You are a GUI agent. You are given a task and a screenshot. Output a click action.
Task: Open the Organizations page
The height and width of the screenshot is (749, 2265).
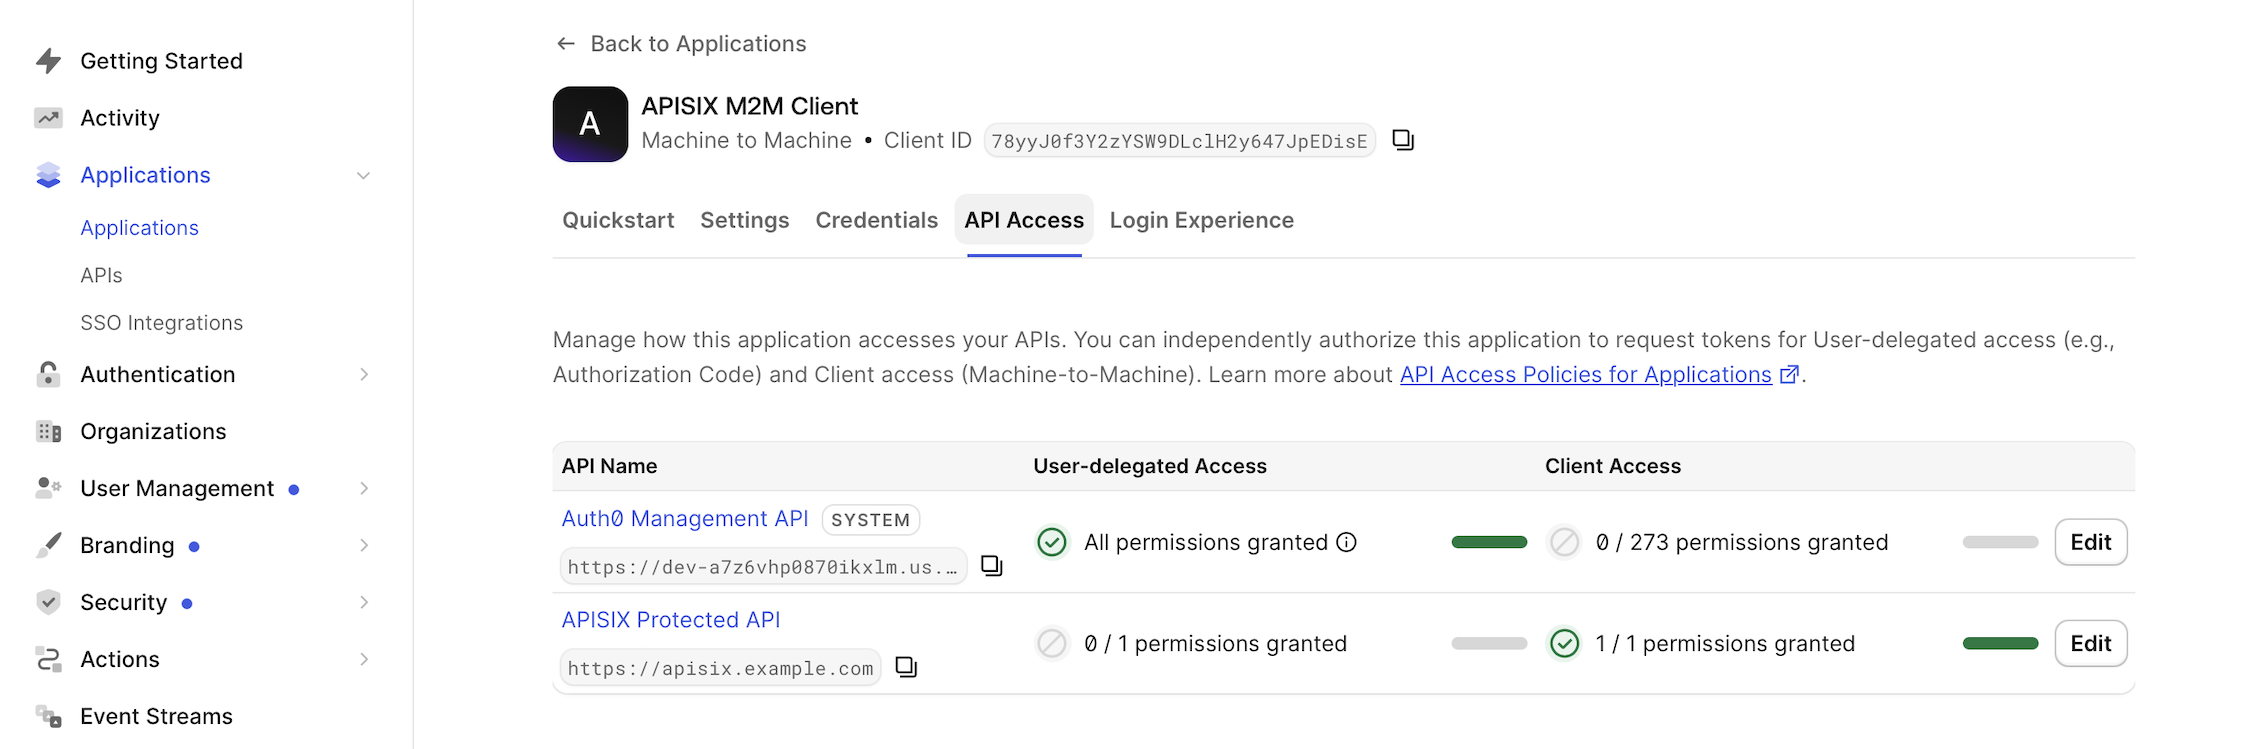pos(153,431)
